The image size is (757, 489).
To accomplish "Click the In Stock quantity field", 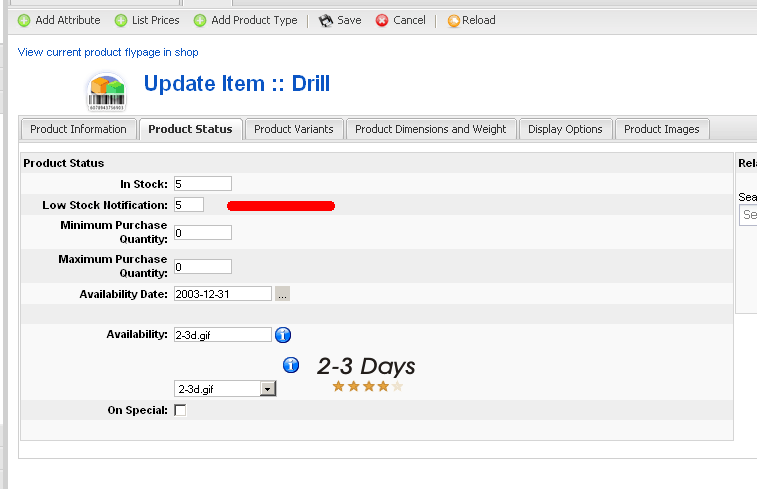I will (x=202, y=184).
